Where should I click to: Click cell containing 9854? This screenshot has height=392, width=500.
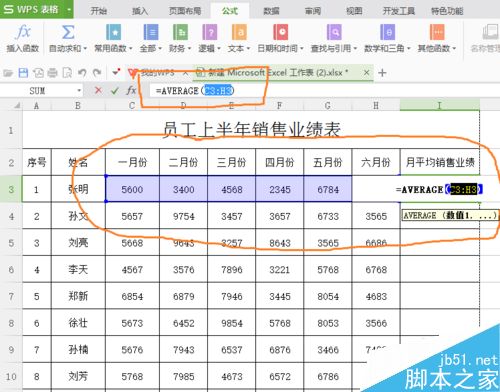coord(232,323)
